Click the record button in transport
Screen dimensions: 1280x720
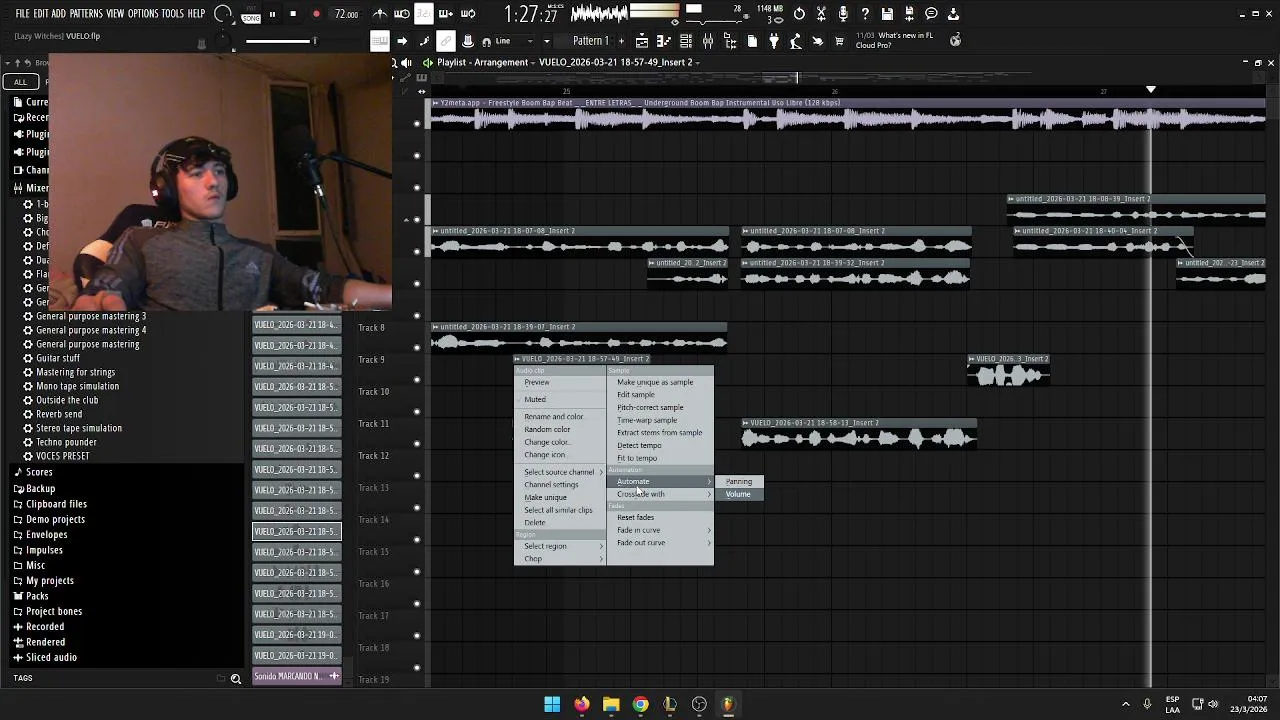pyautogui.click(x=316, y=14)
